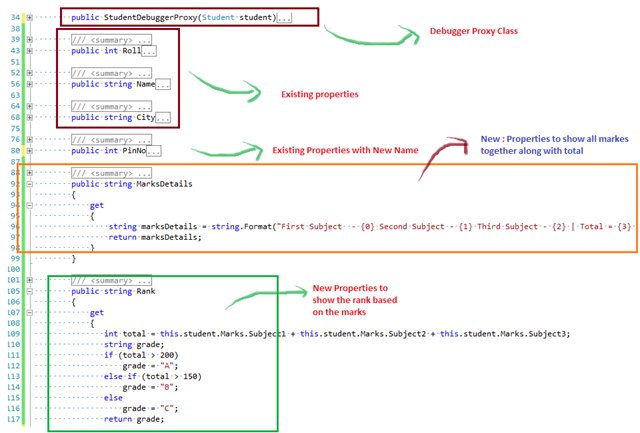640x433 pixels.
Task: Click the plus icon beside PinNo property
Action: [30, 151]
